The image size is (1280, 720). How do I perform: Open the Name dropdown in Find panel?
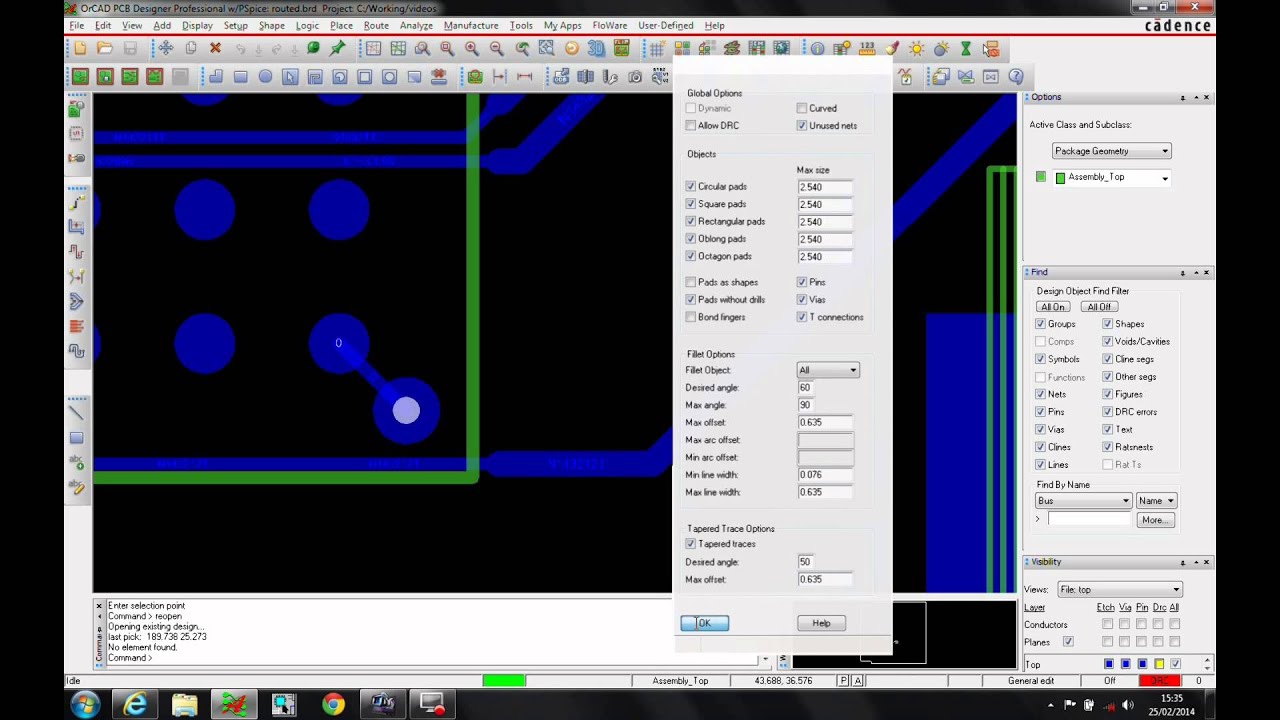click(1156, 501)
